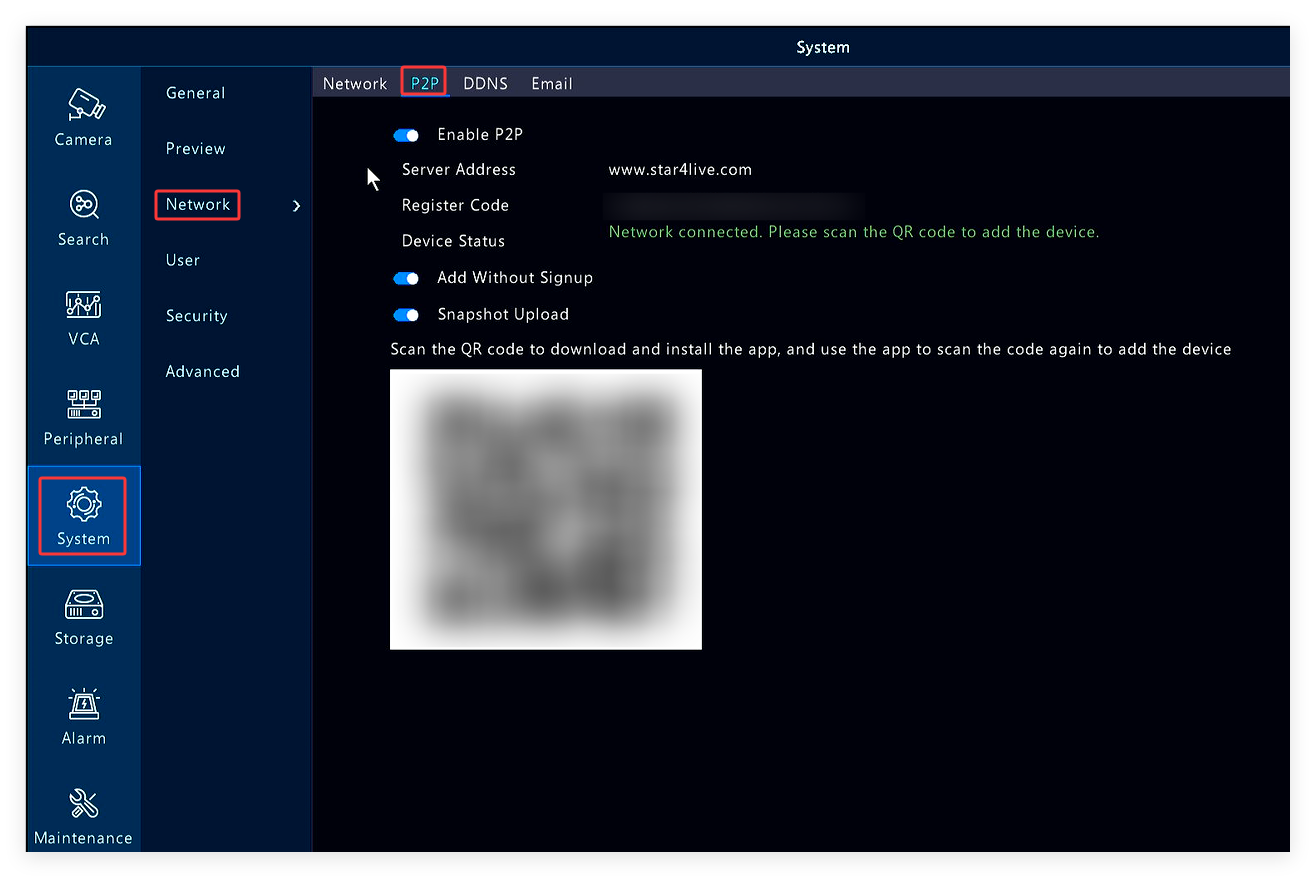The width and height of the screenshot is (1315, 877).
Task: Click the blurred QR code image
Action: pos(545,509)
